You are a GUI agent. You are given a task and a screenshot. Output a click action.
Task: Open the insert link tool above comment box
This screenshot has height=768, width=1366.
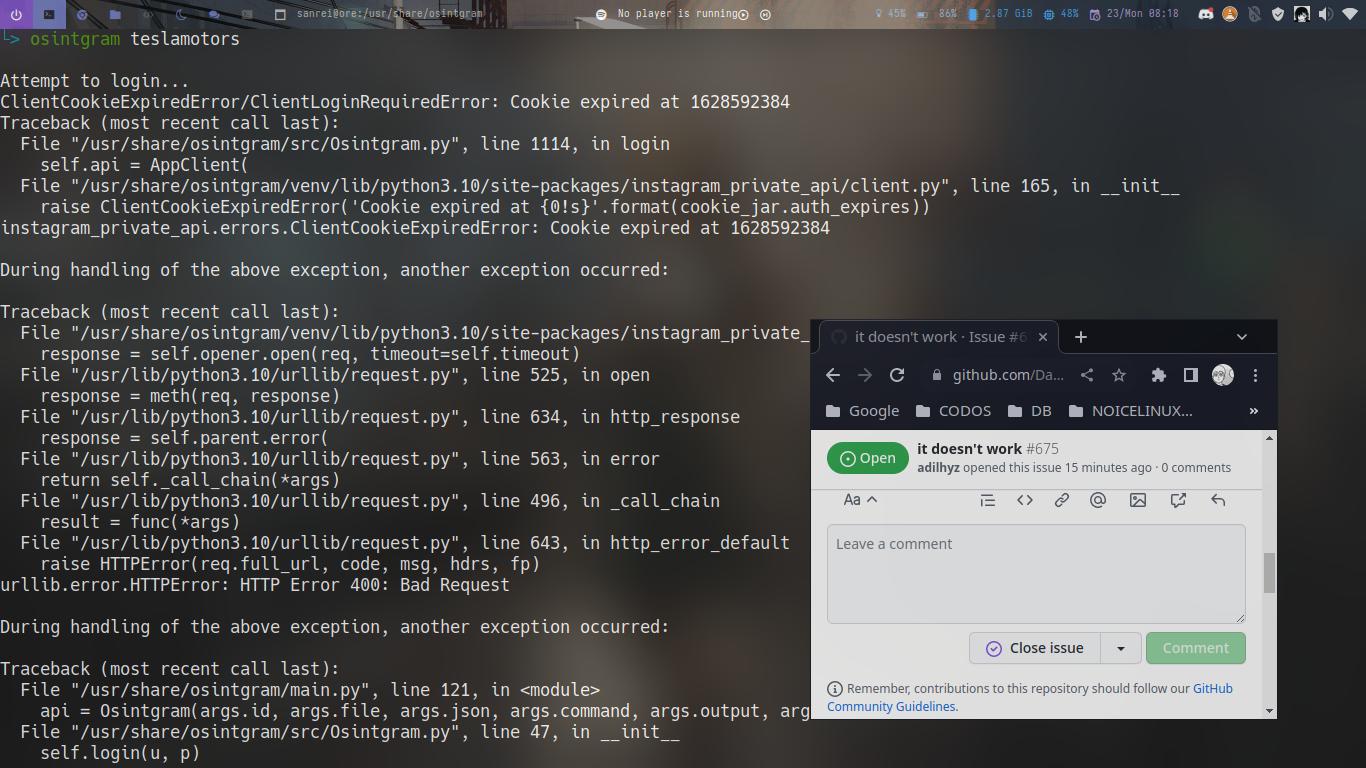[x=1061, y=500]
